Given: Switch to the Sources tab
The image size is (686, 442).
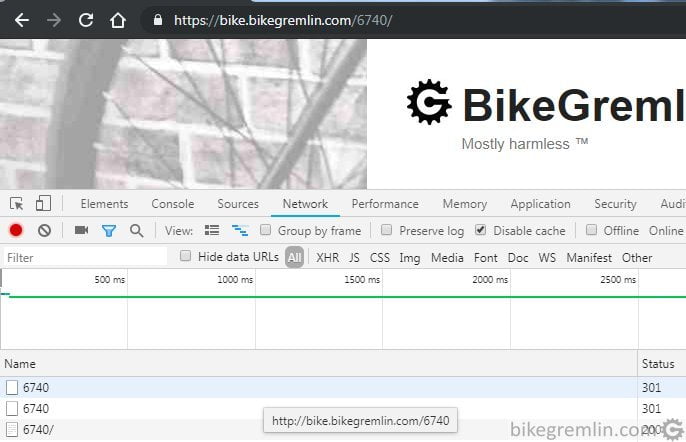Looking at the screenshot, I should pos(238,204).
